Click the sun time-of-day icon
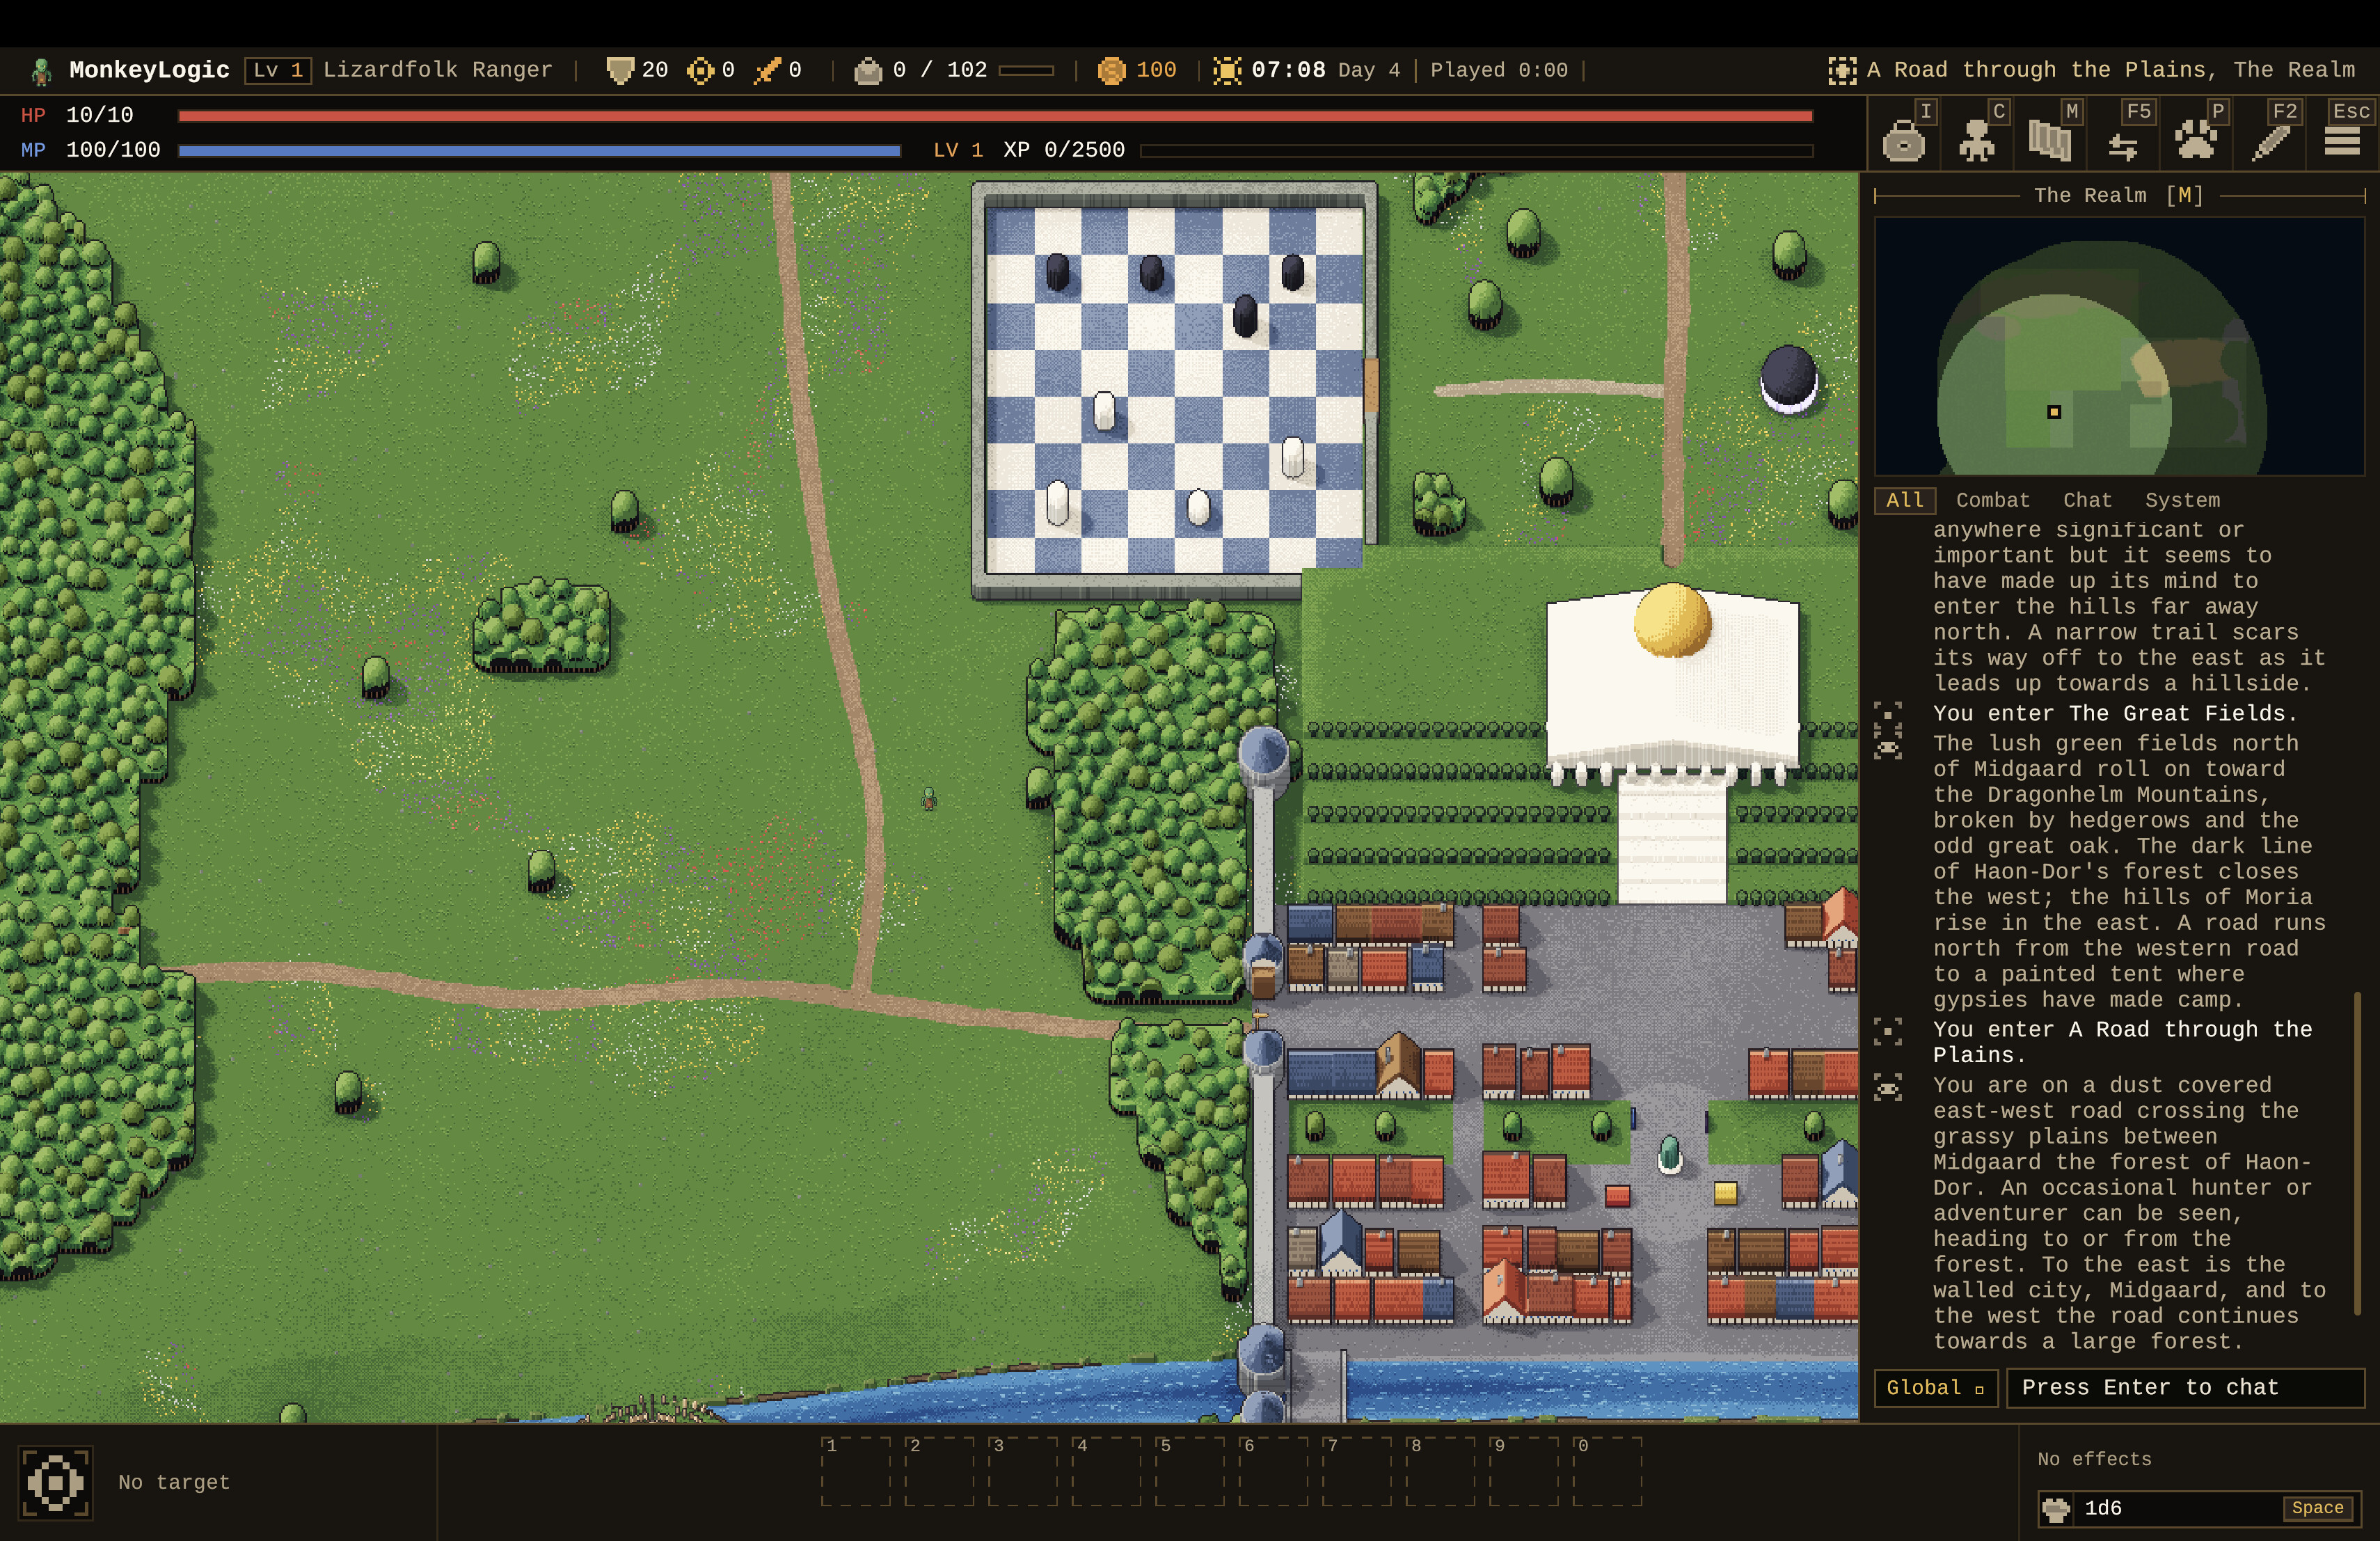The height and width of the screenshot is (1541, 2380). [1227, 70]
